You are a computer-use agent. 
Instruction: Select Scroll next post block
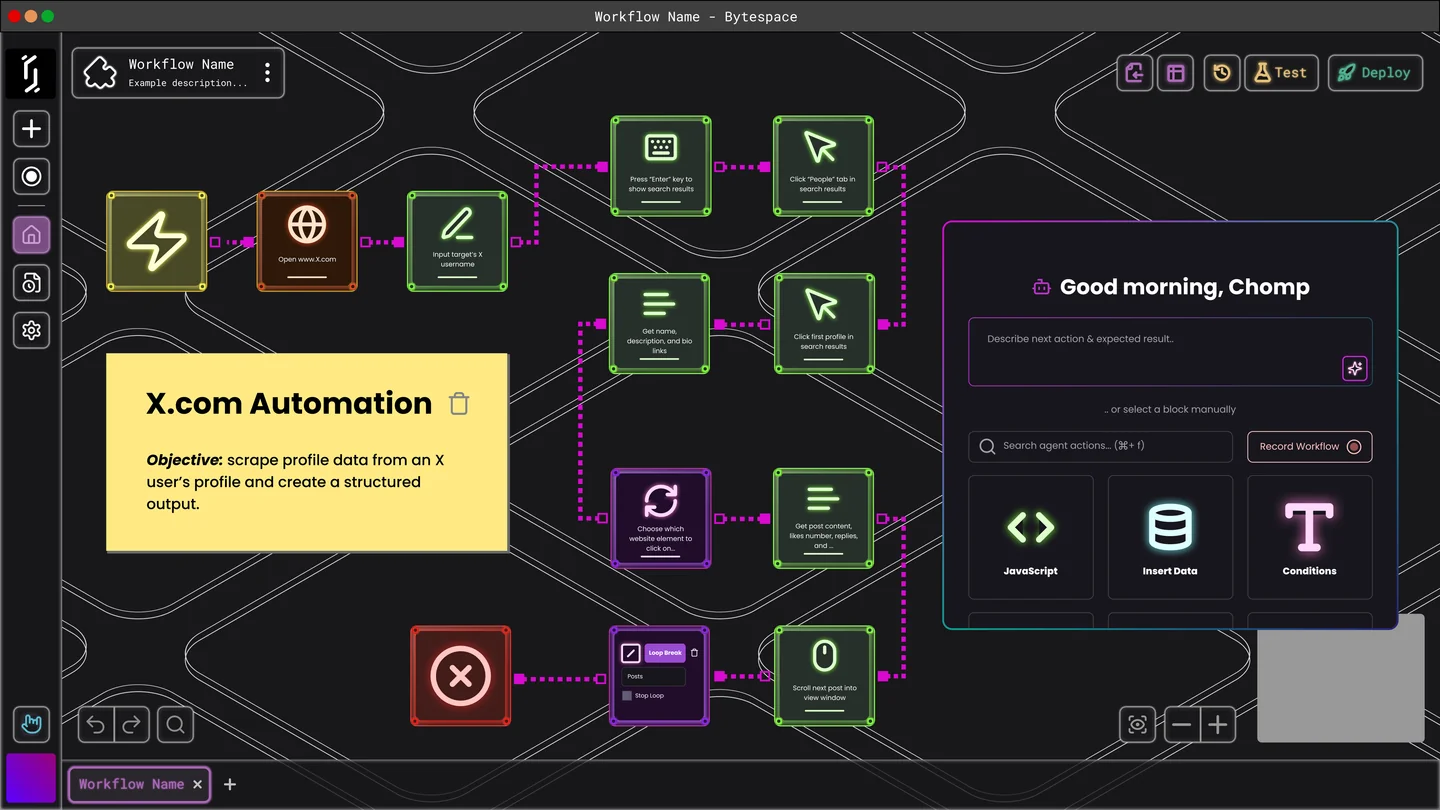click(824, 676)
